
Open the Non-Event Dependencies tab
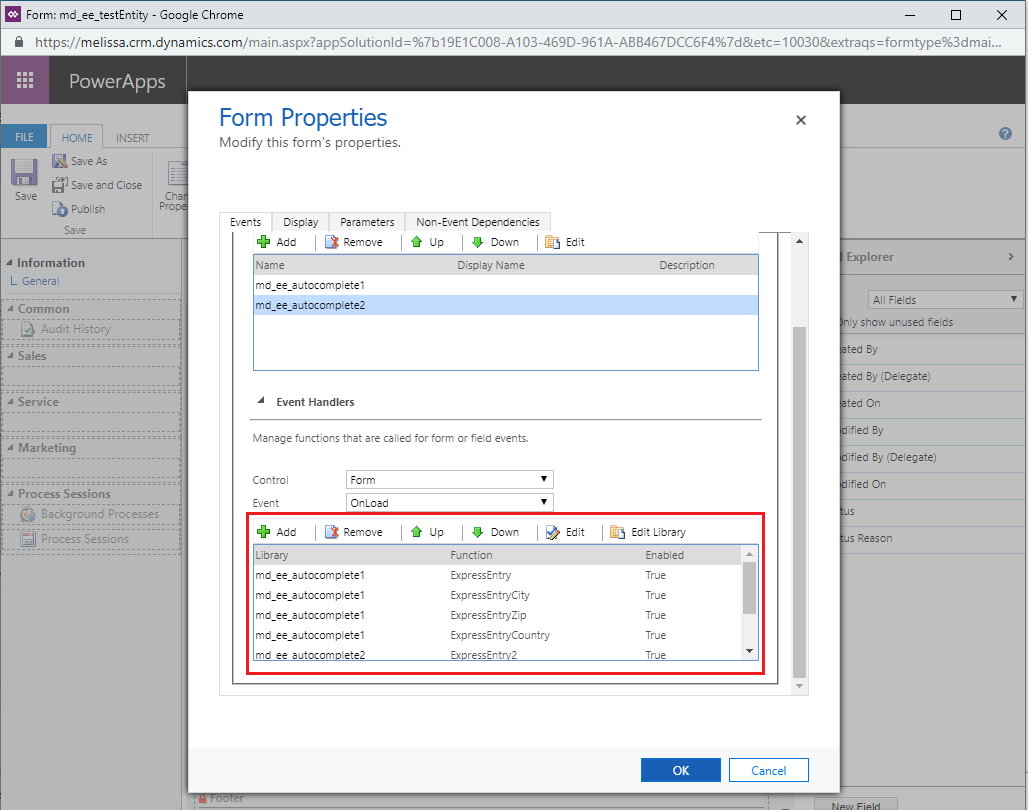pos(477,222)
